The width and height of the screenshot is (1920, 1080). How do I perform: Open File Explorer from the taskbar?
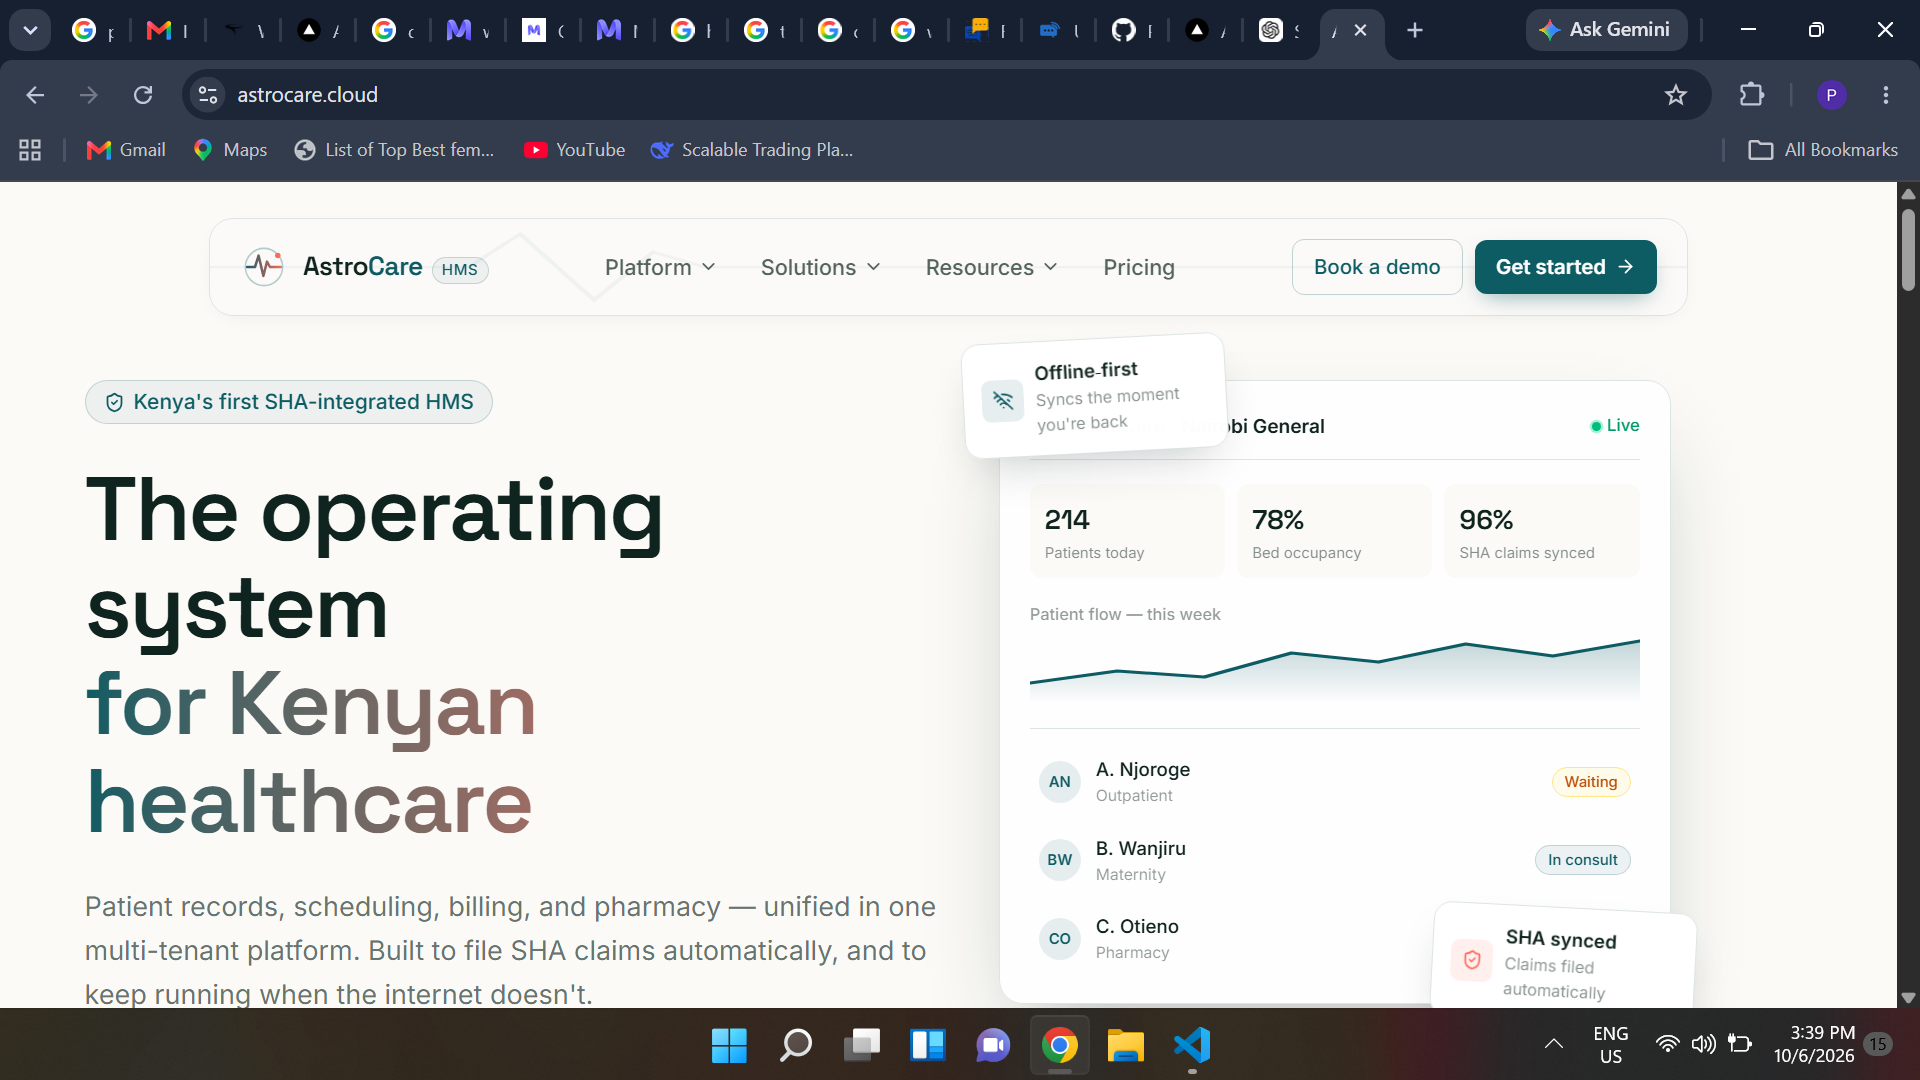pyautogui.click(x=1126, y=1046)
